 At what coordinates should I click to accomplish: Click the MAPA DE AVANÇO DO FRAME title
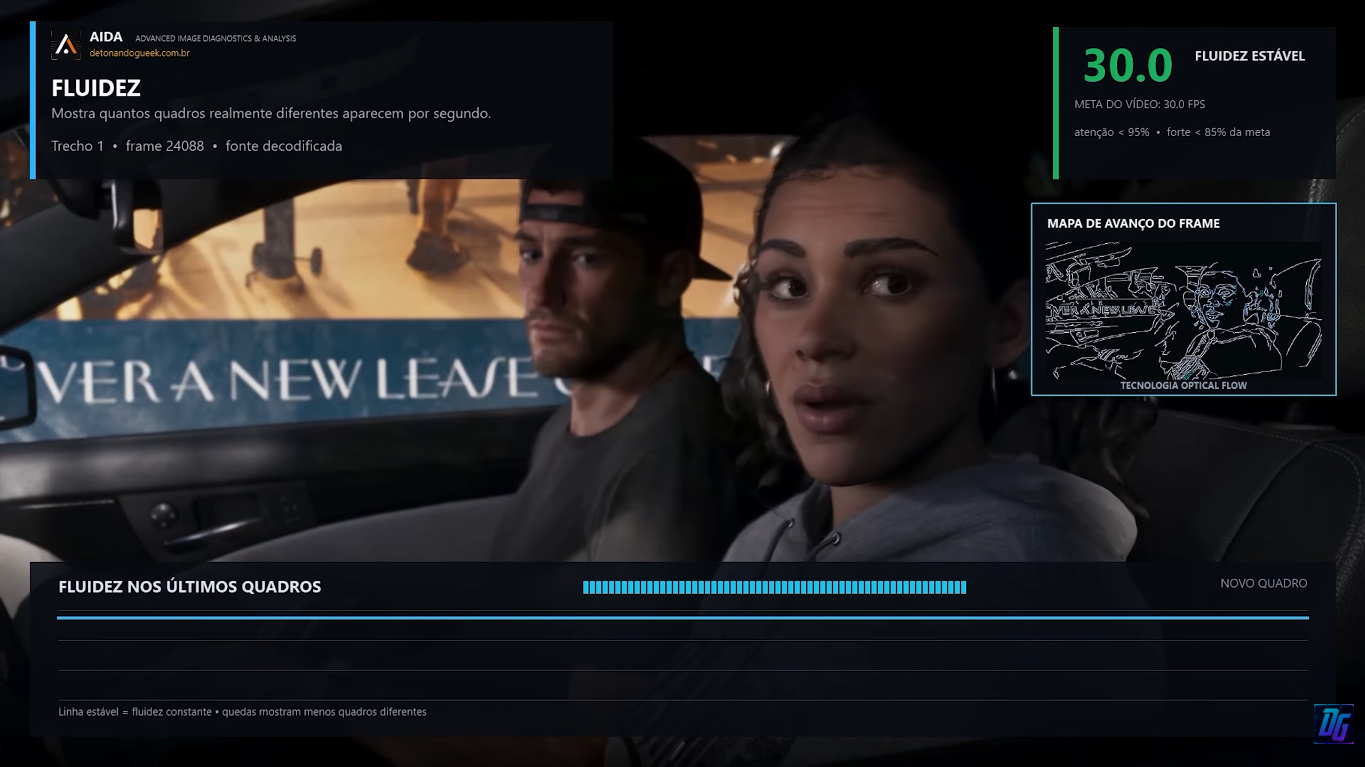(x=1133, y=223)
